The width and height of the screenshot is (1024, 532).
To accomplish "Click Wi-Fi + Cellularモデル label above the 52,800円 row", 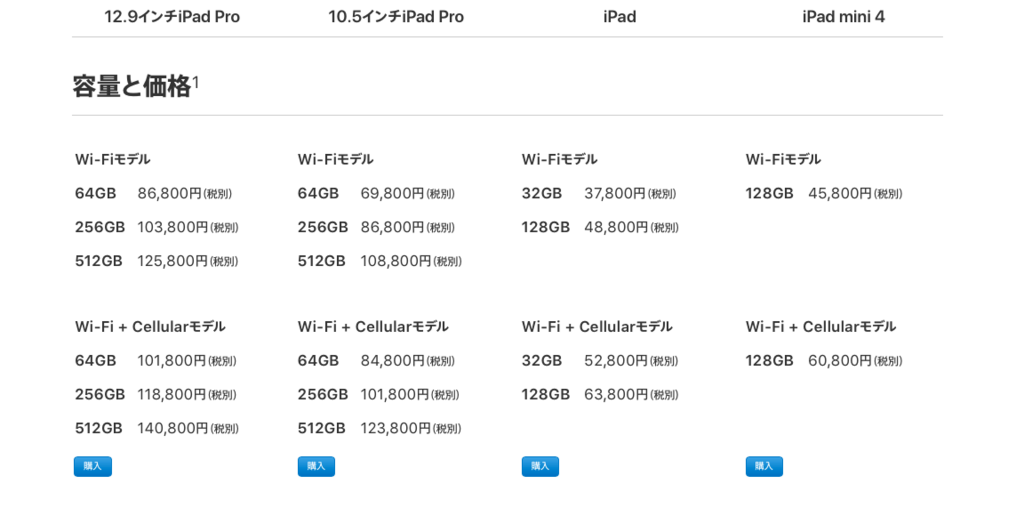I will 597,326.
